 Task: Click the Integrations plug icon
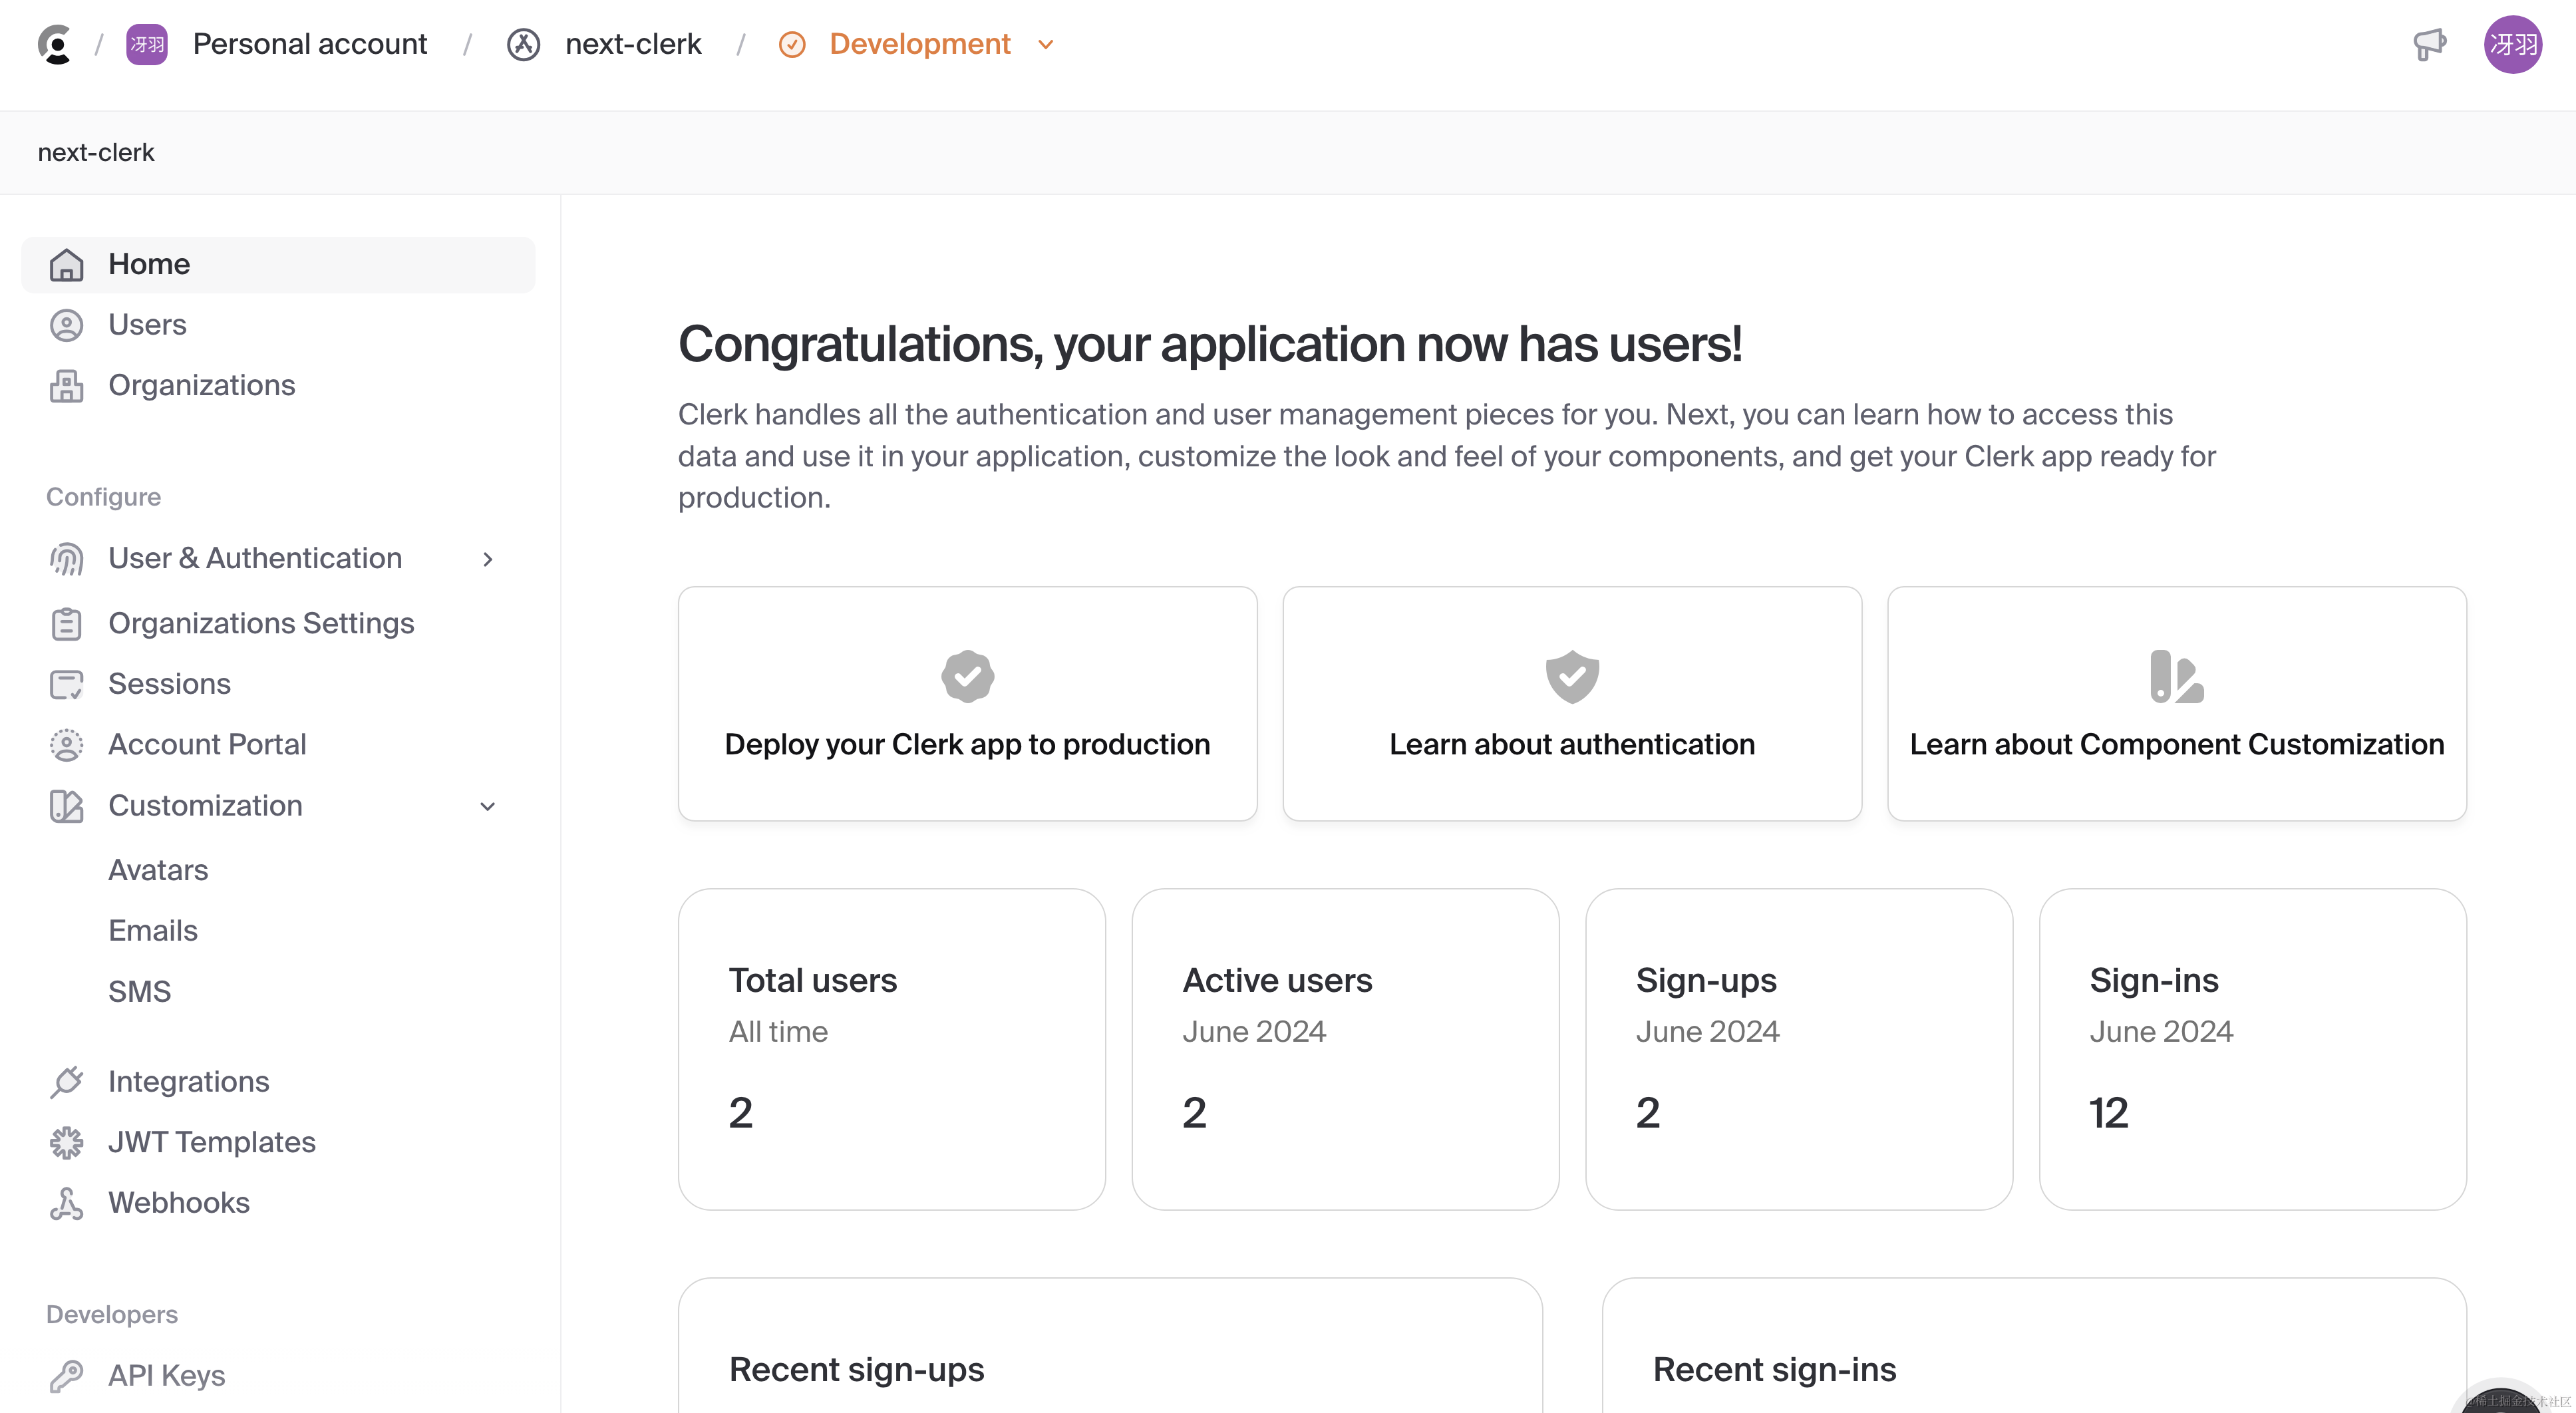pos(66,1081)
